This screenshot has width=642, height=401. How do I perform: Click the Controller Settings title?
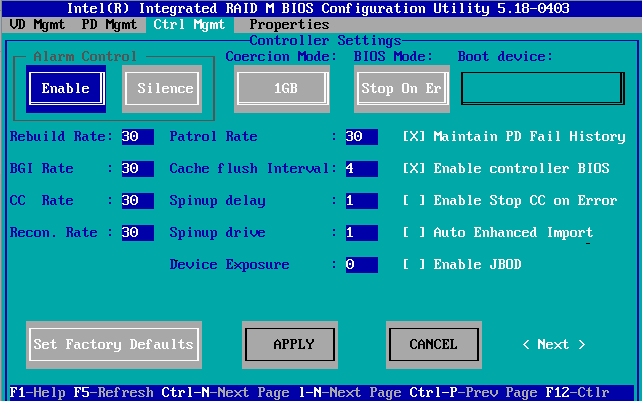click(326, 41)
